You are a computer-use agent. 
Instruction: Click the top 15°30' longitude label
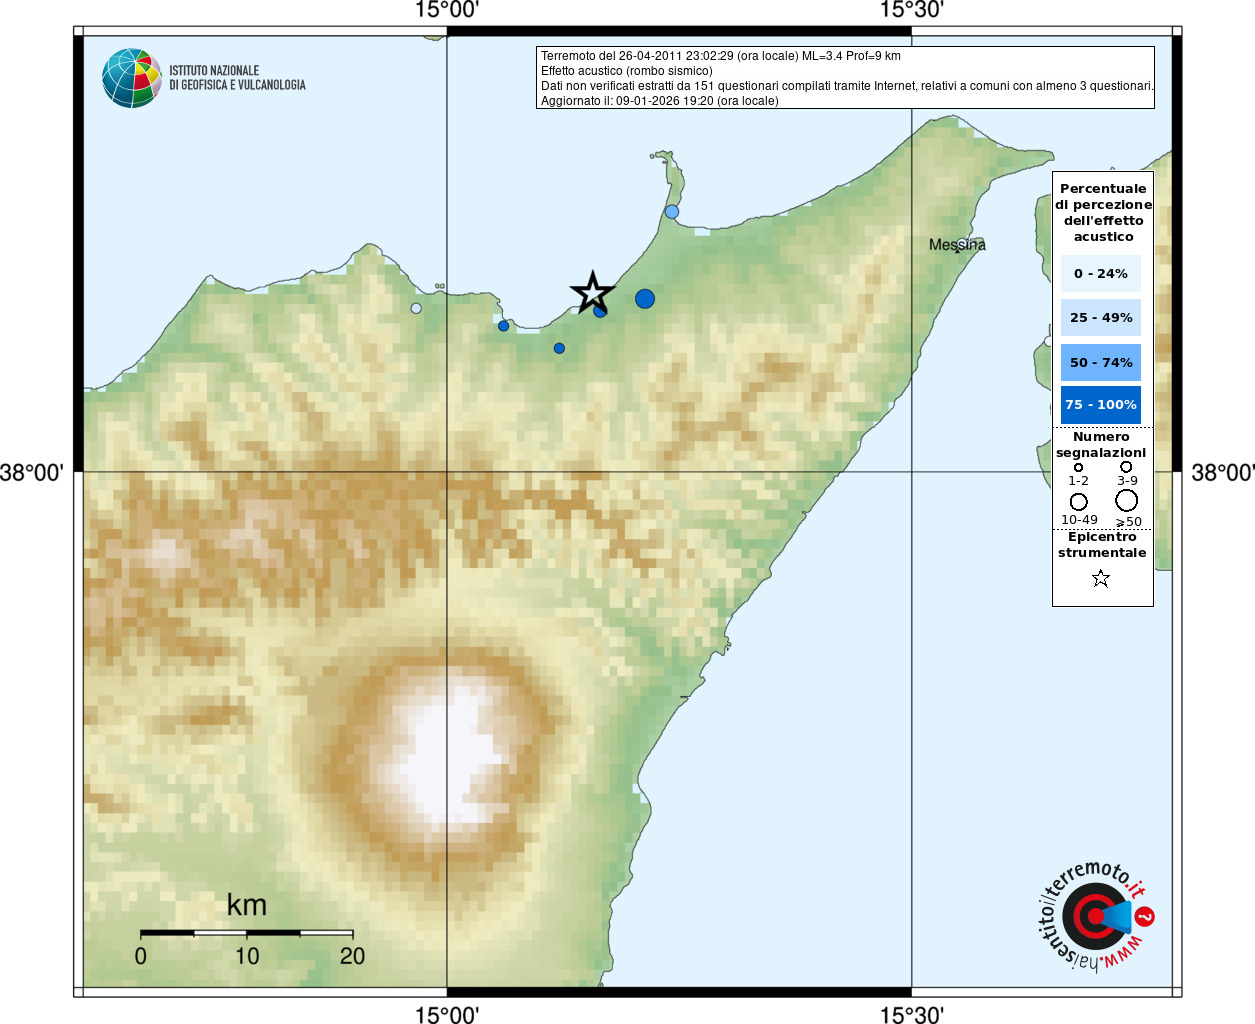click(x=912, y=11)
